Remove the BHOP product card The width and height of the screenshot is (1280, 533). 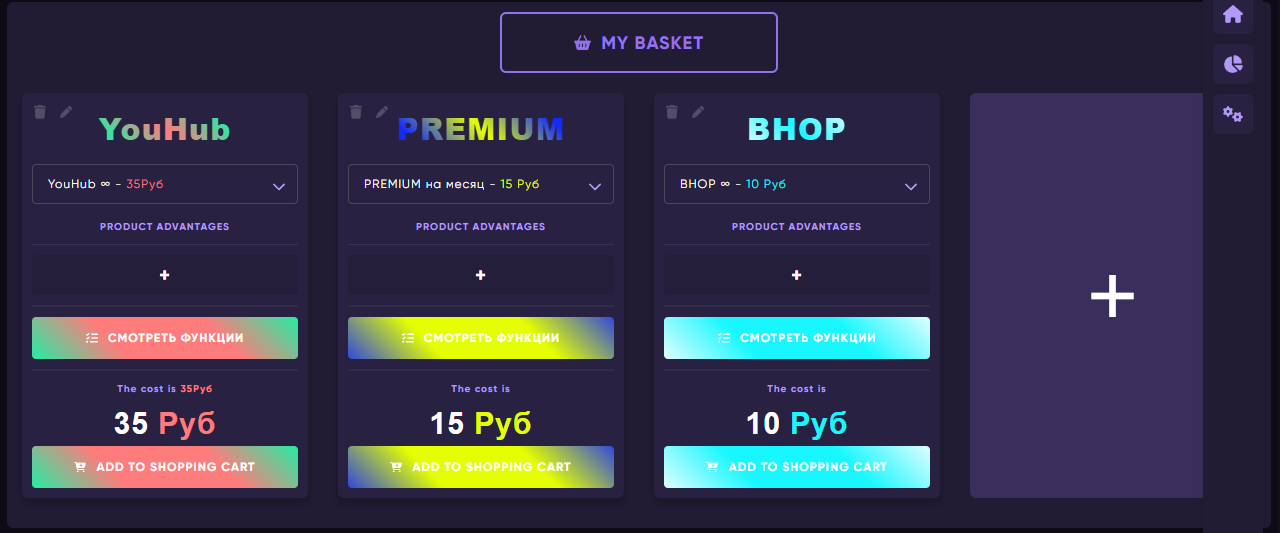[x=672, y=112]
